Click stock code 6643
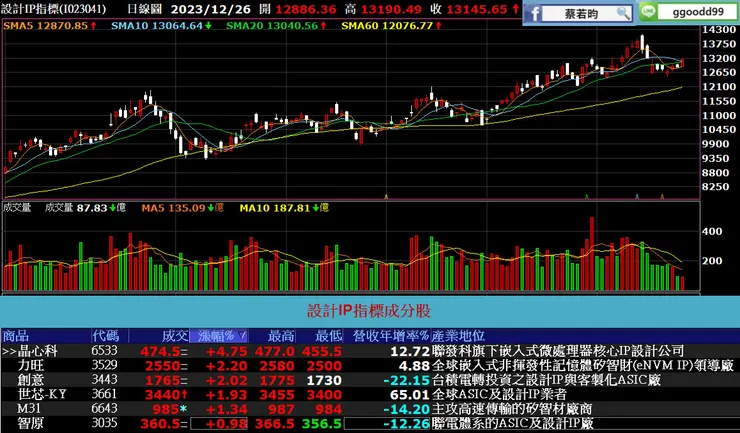Image resolution: width=740 pixels, height=433 pixels. (104, 408)
